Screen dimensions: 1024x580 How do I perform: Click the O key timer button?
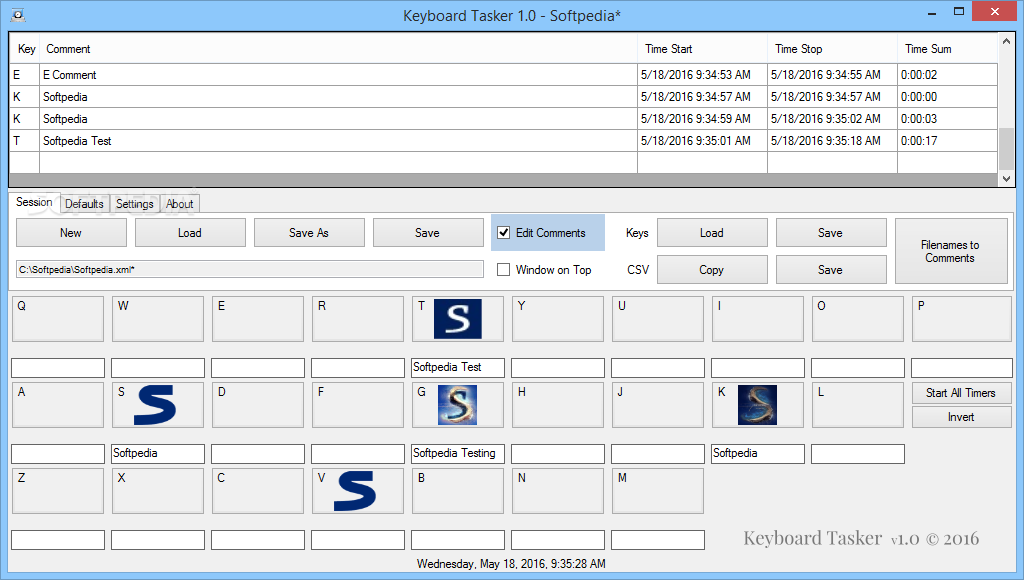[857, 319]
